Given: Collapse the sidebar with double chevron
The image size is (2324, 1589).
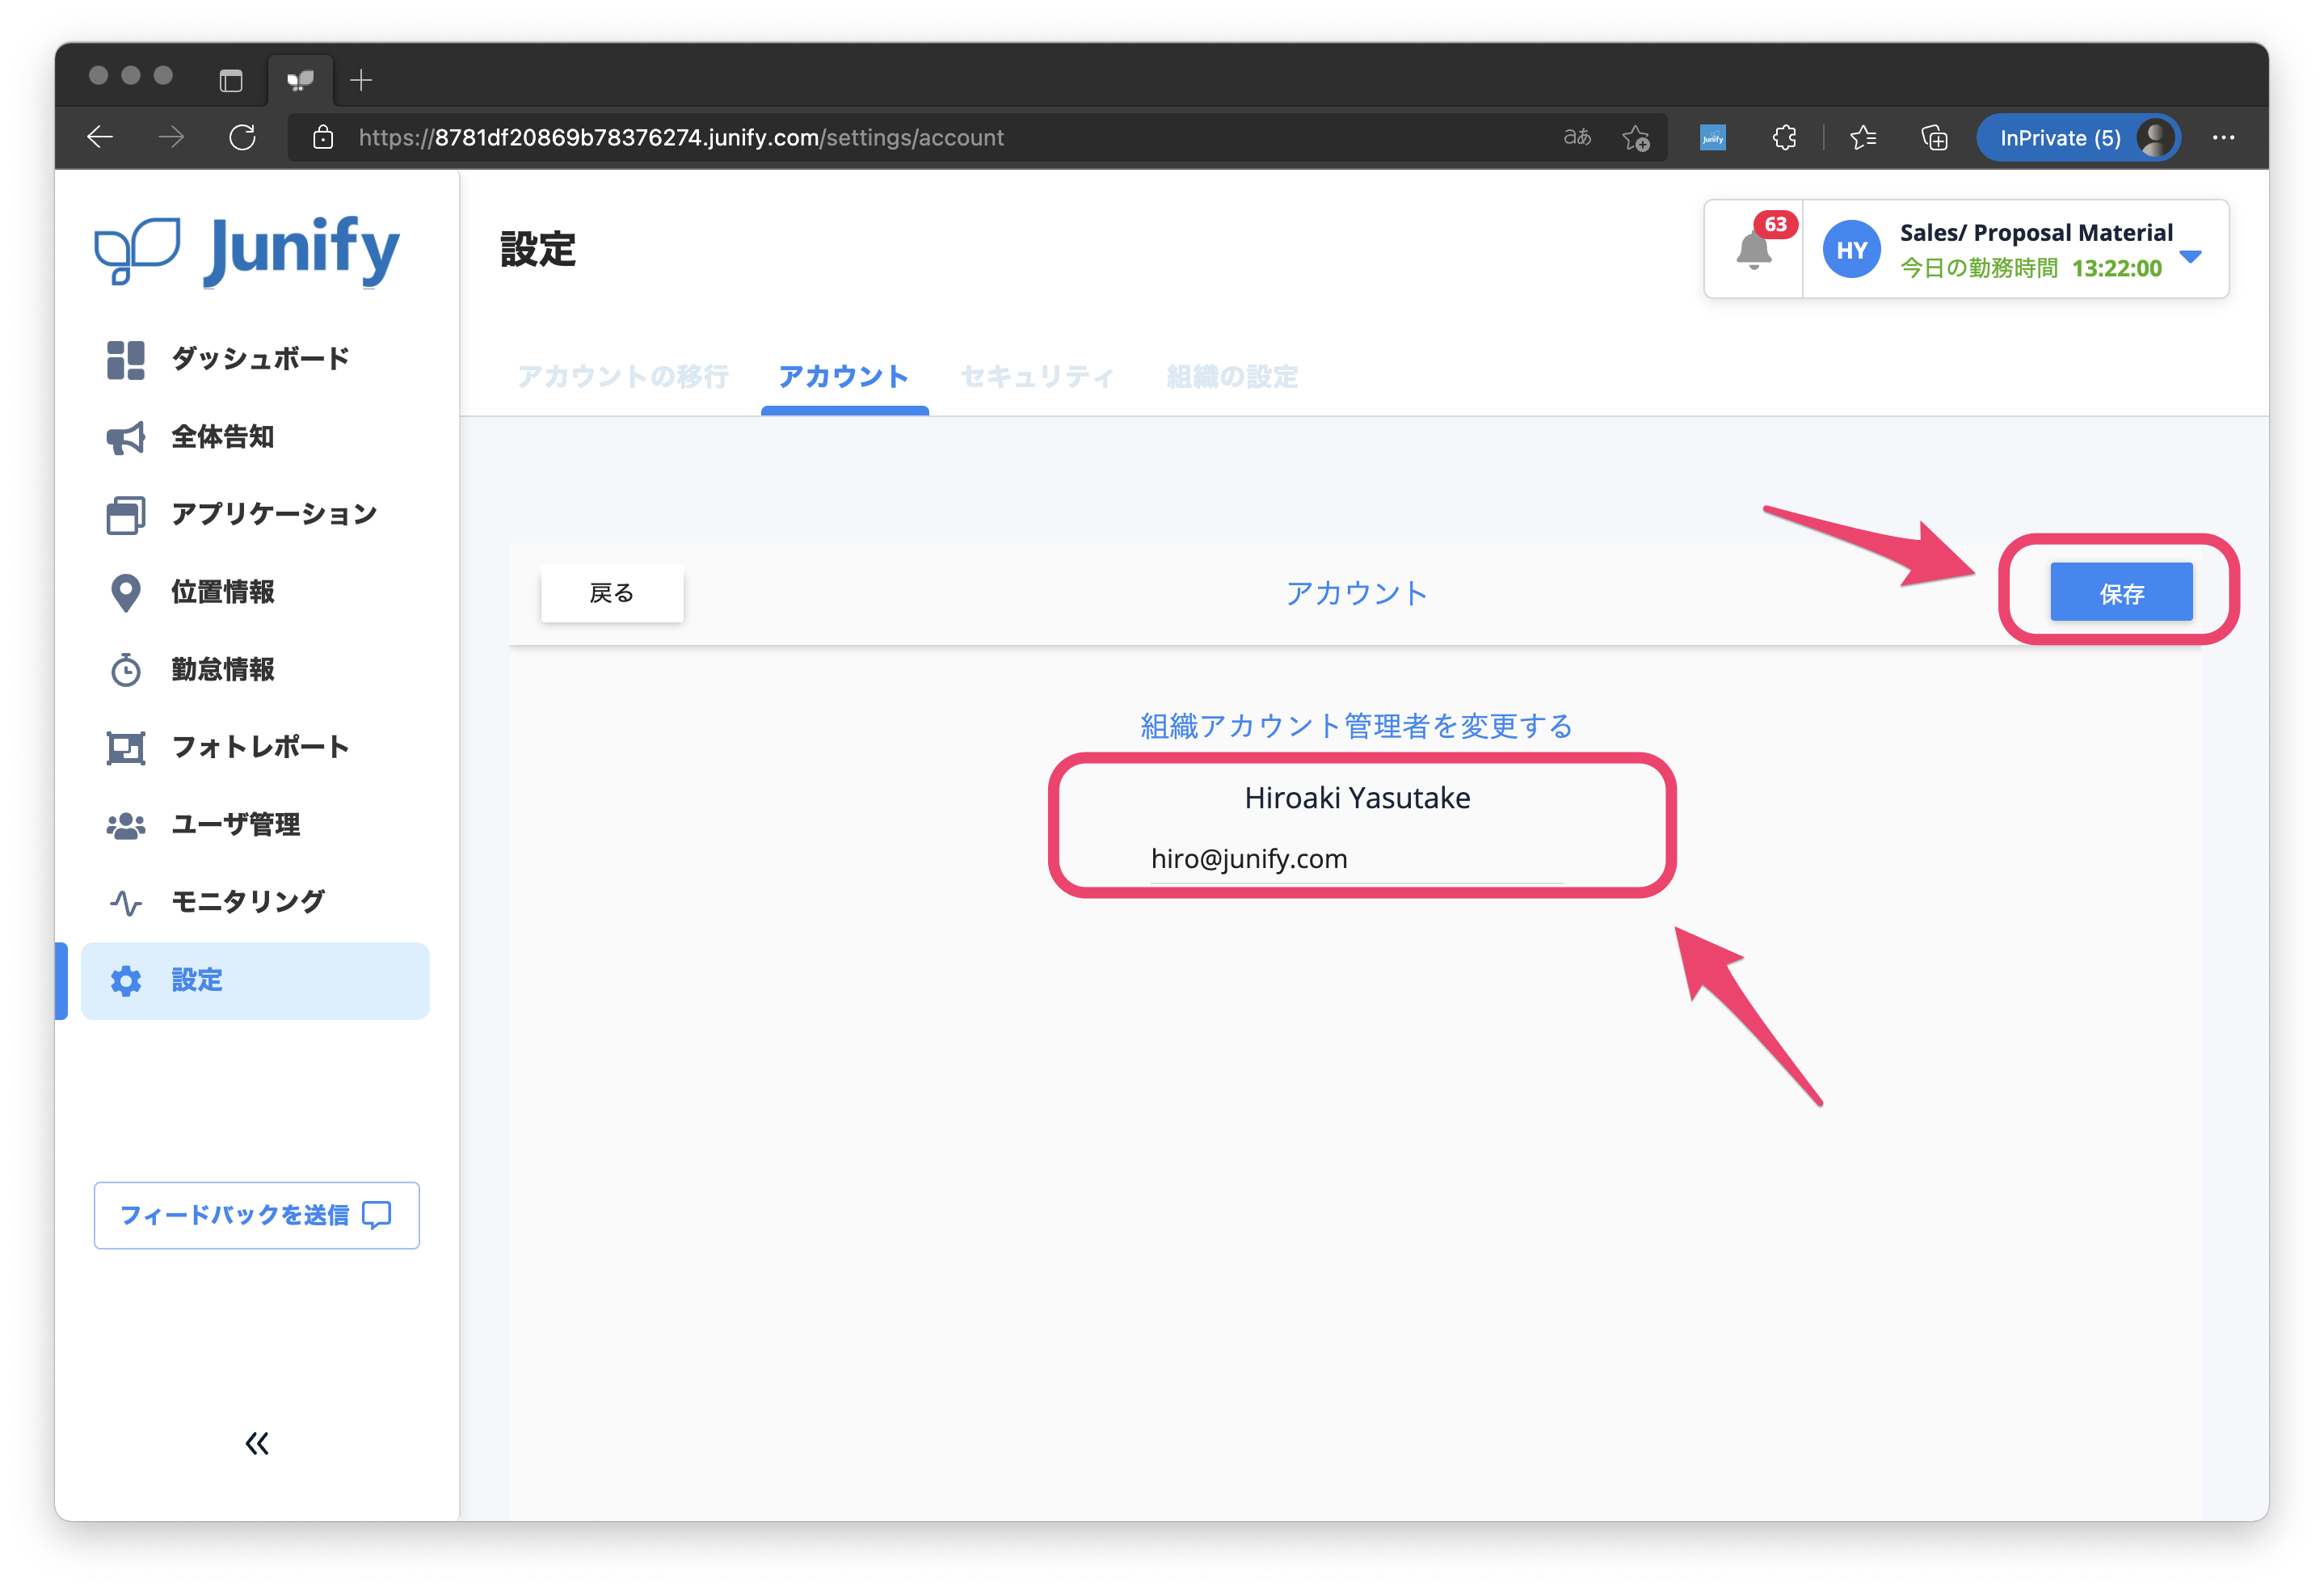Looking at the screenshot, I should (257, 1443).
